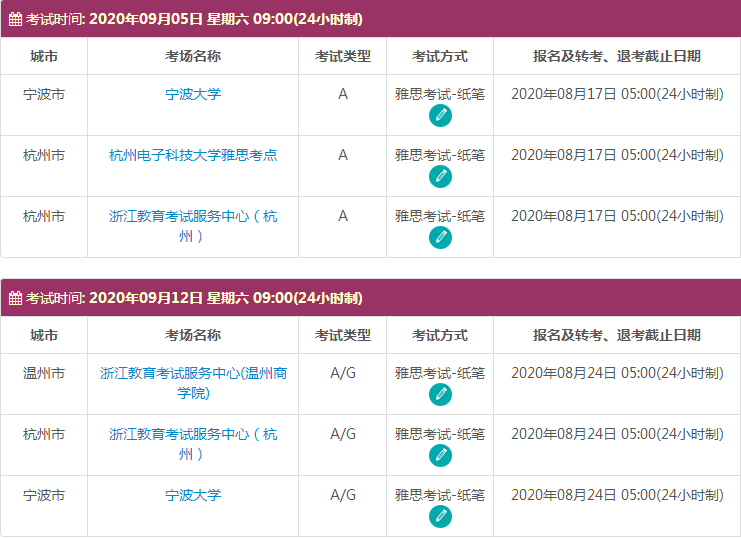This screenshot has width=741, height=538.
Task: Click 2020年08月17日 deadline in the 09月05日 宁波大学 row
Action: 617,94
